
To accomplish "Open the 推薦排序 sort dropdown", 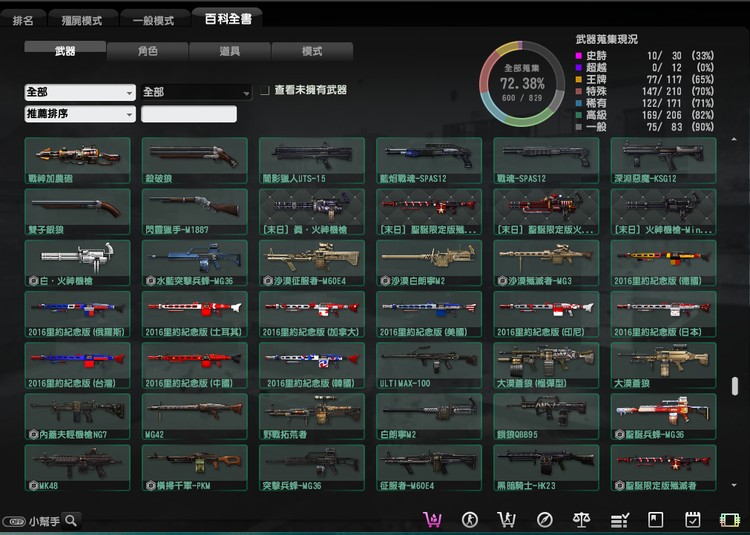I will pos(80,114).
